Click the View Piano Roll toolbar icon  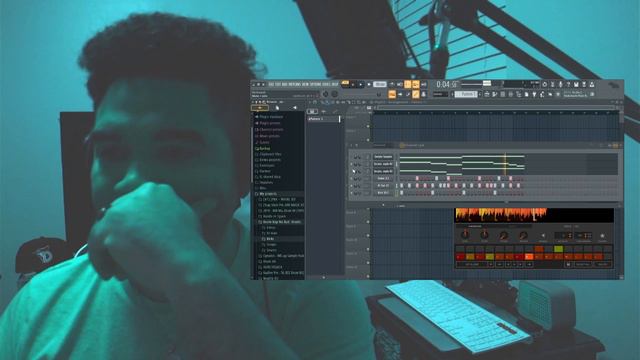point(495,94)
